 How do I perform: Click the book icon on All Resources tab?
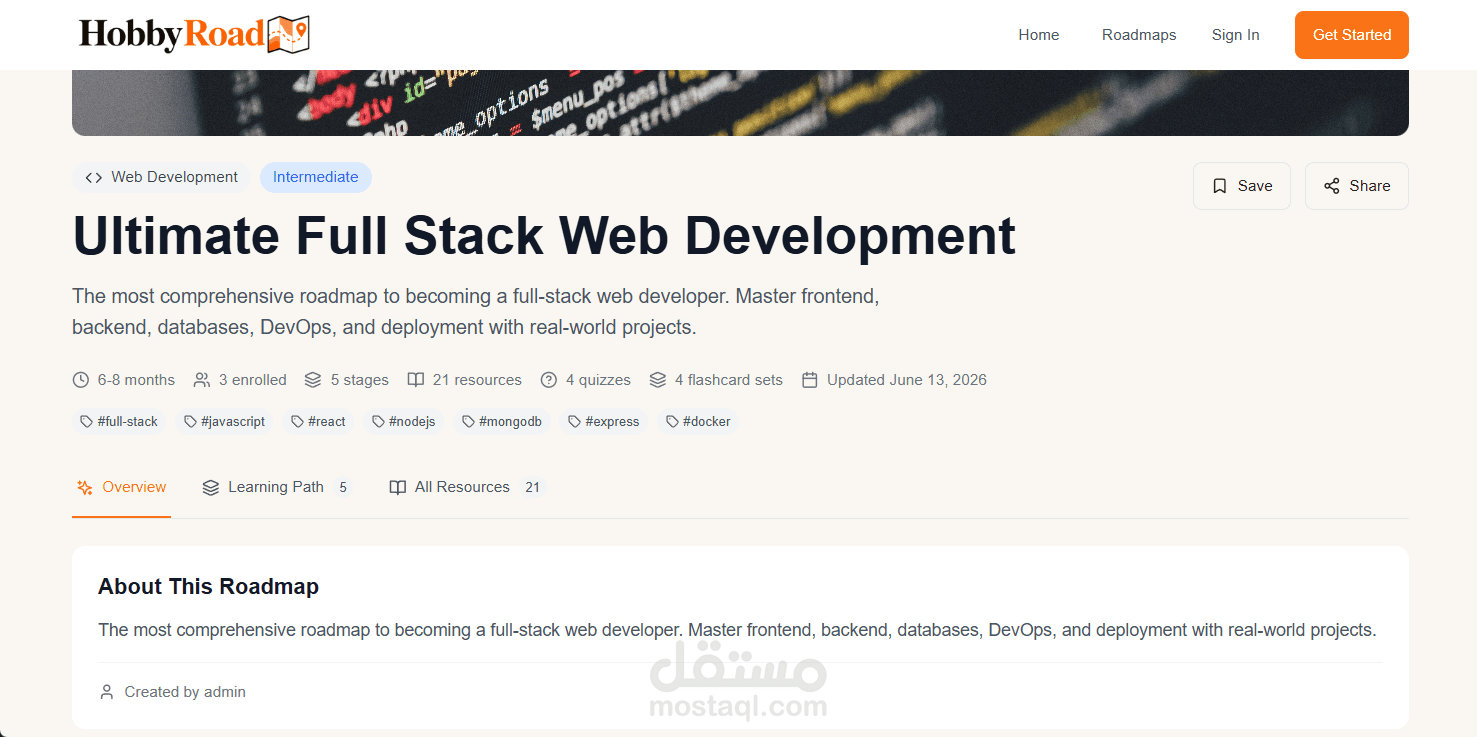click(398, 487)
